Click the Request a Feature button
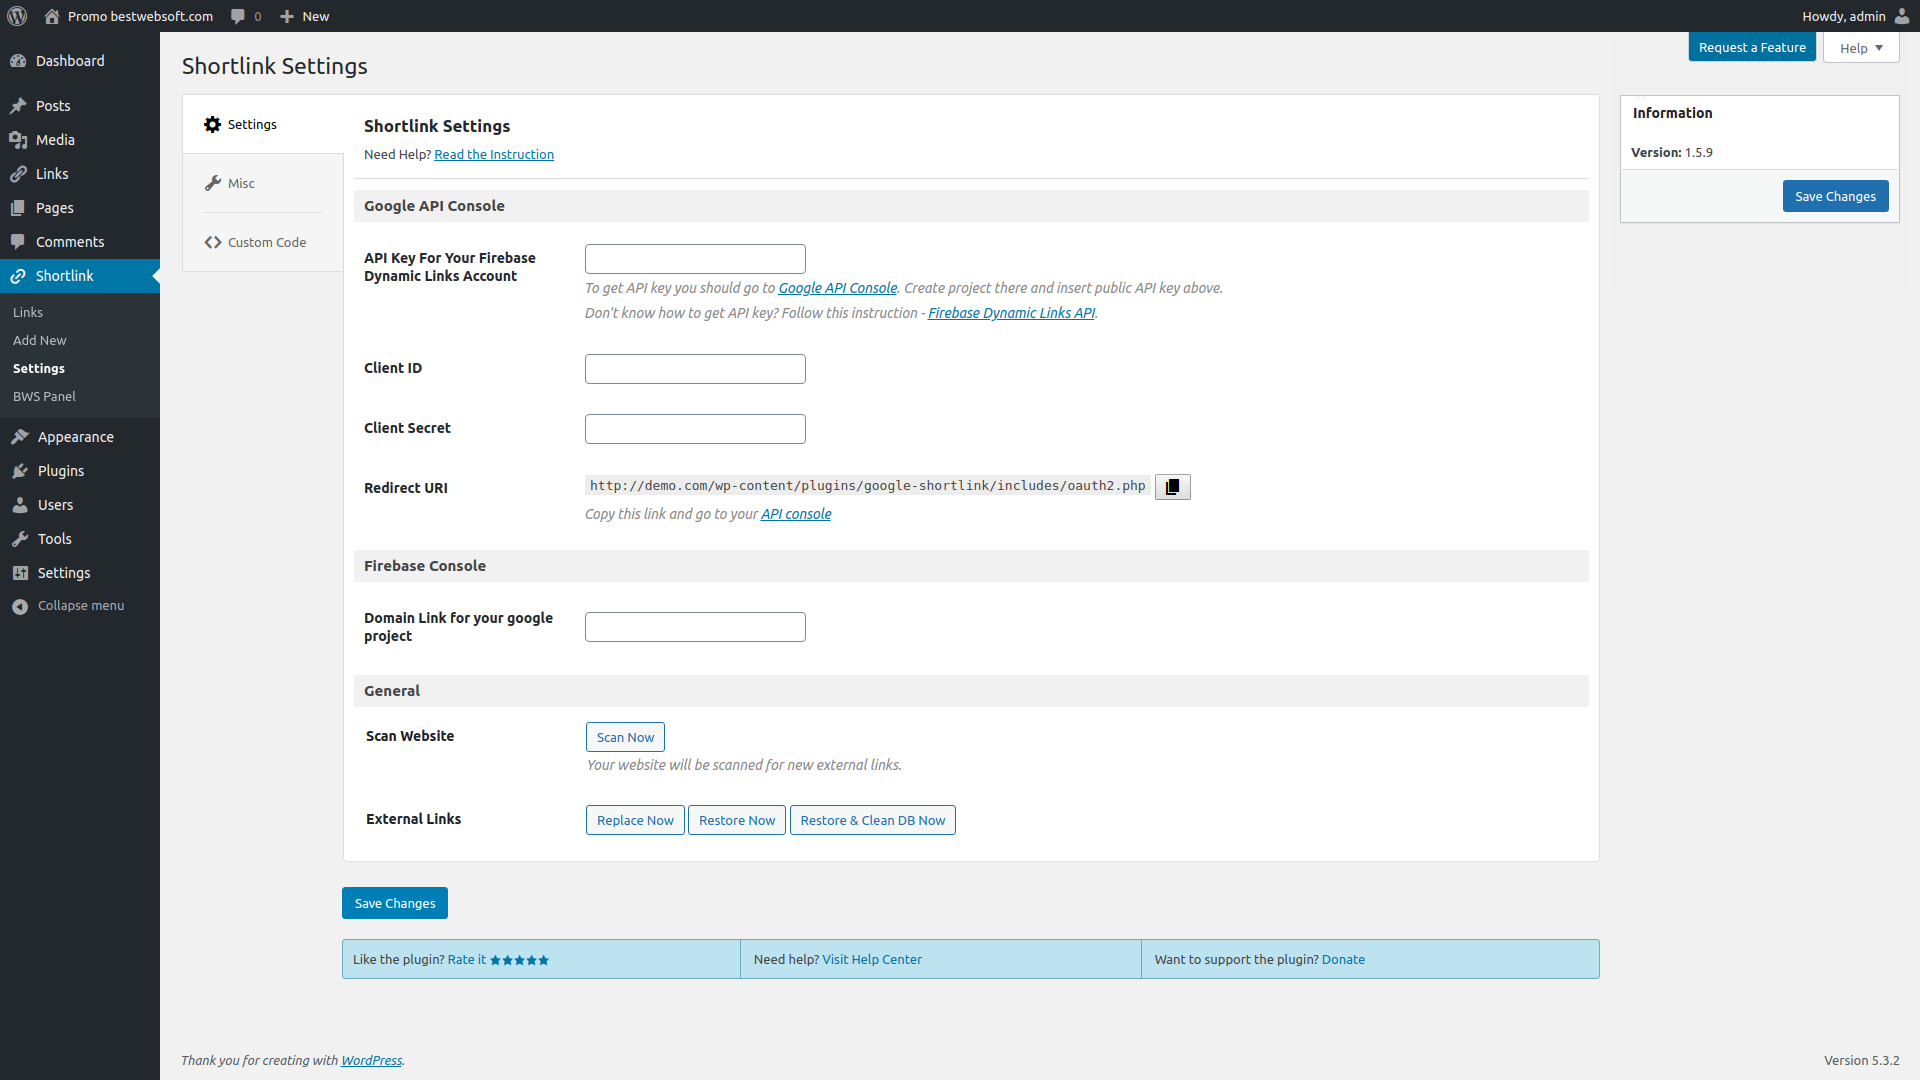Viewport: 1920px width, 1080px height. tap(1752, 47)
